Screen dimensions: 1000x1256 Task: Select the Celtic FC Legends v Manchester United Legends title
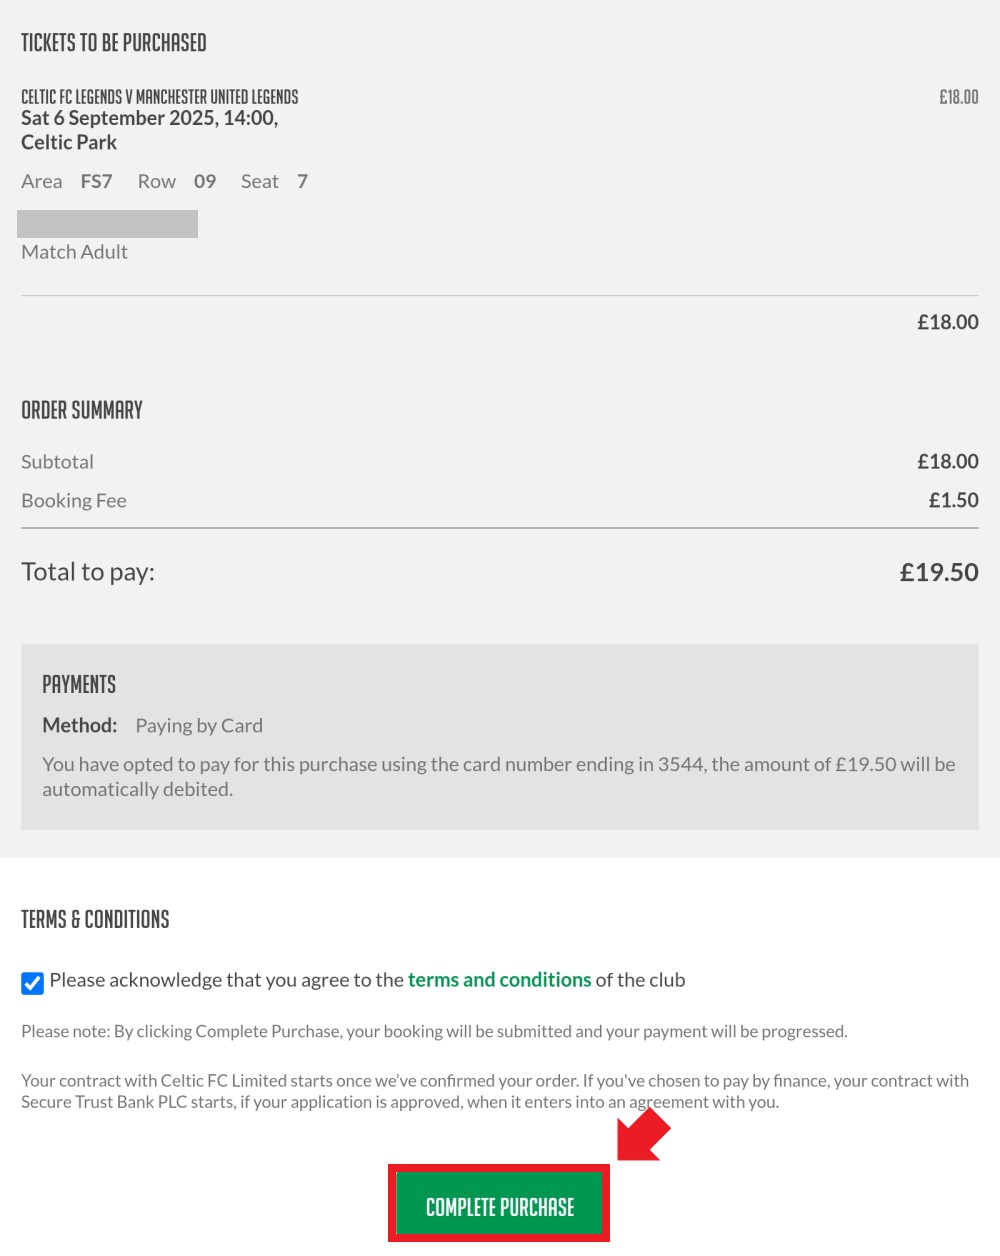(160, 96)
